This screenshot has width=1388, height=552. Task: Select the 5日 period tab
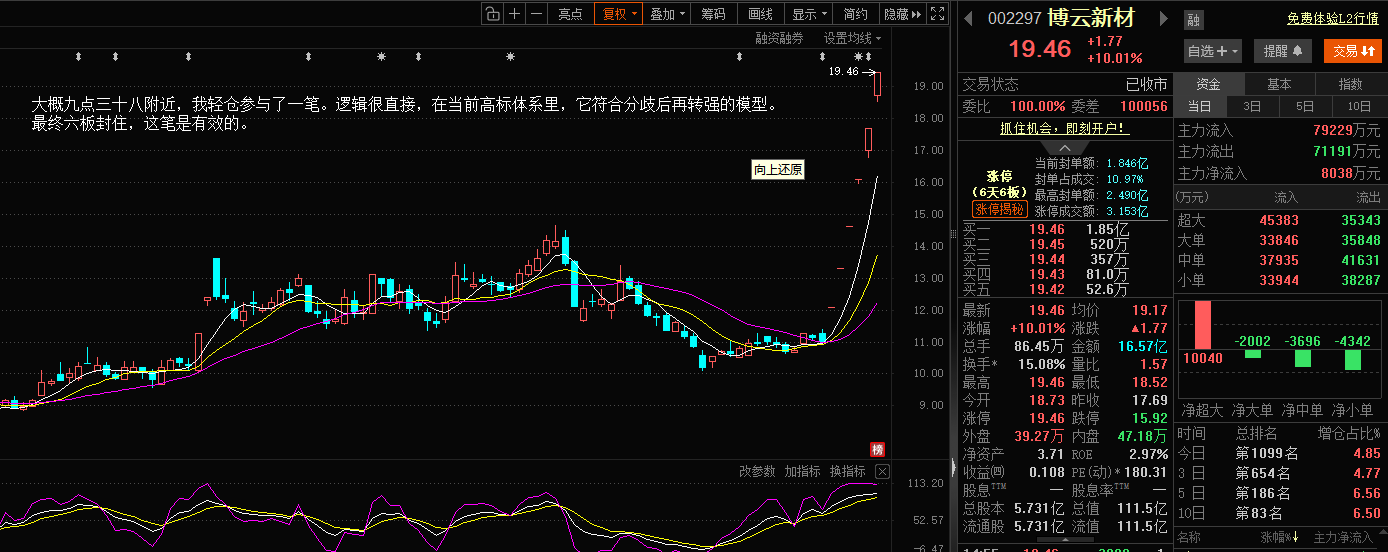1305,106
